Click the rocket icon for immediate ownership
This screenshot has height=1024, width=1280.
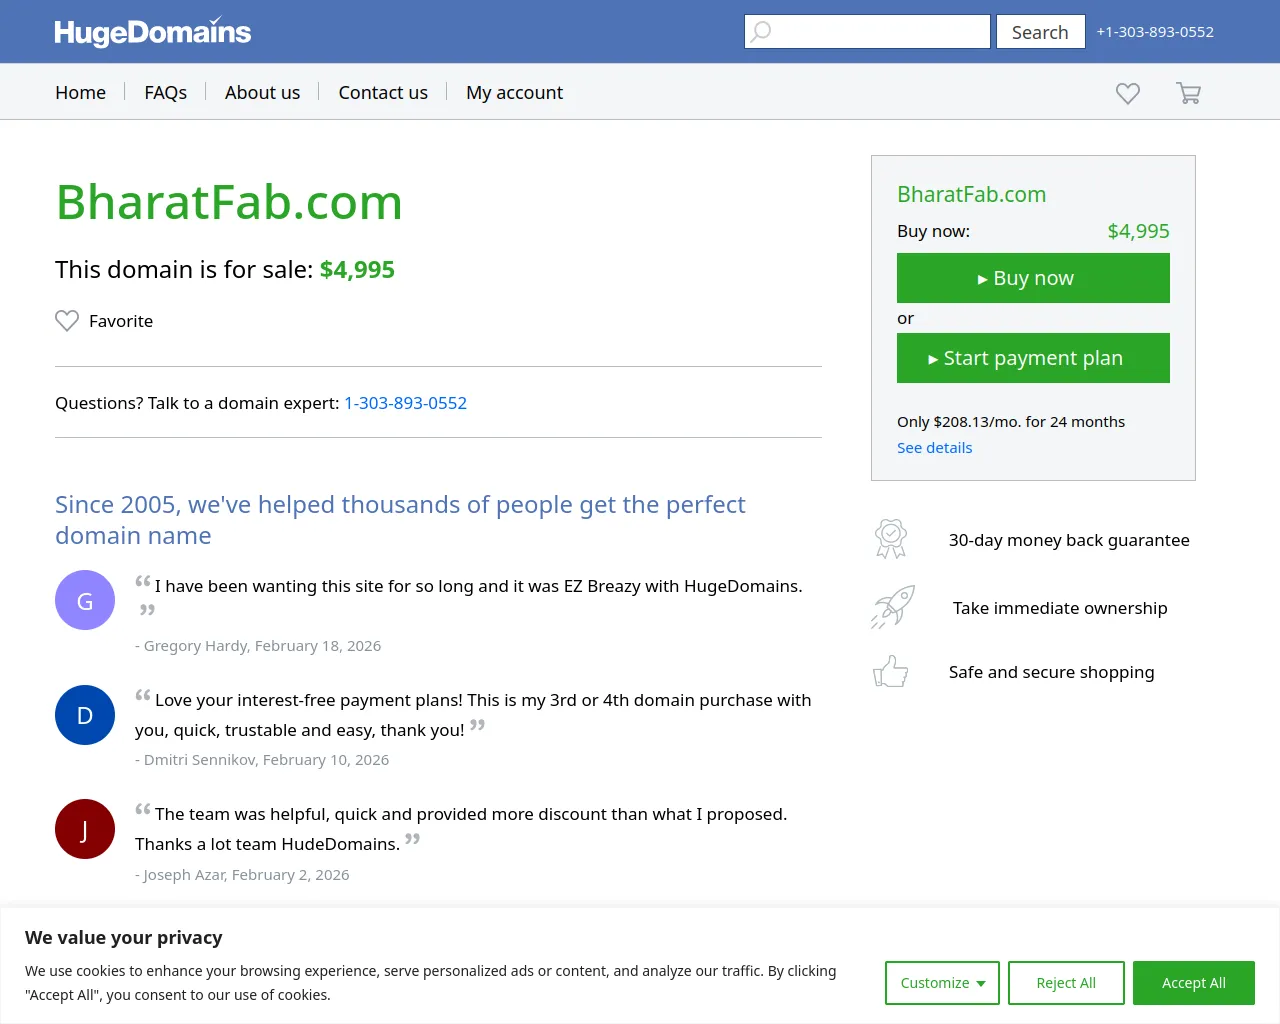[x=893, y=606]
